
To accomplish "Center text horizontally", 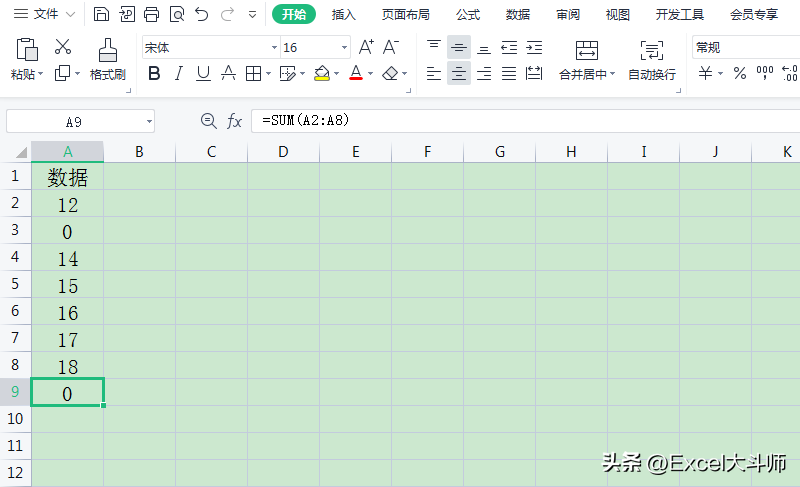I will (x=459, y=74).
